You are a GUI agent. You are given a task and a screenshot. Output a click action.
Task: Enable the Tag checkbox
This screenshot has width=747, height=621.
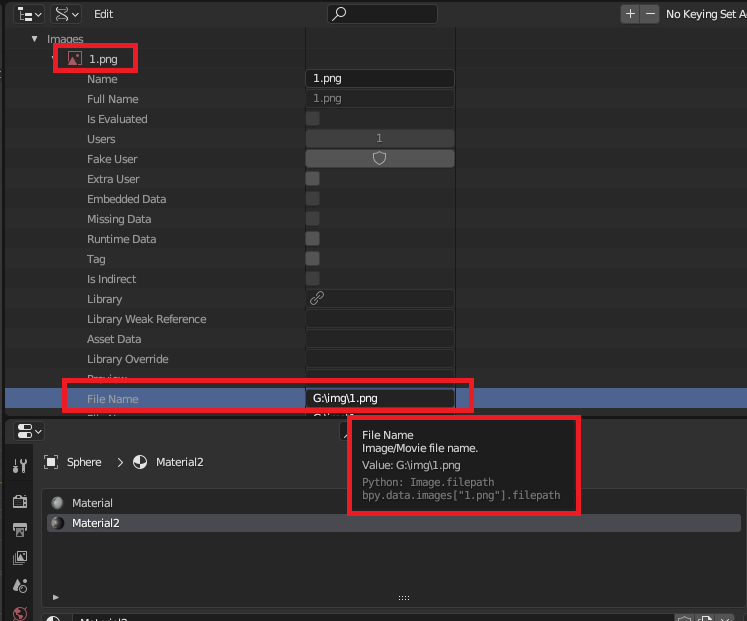313,259
